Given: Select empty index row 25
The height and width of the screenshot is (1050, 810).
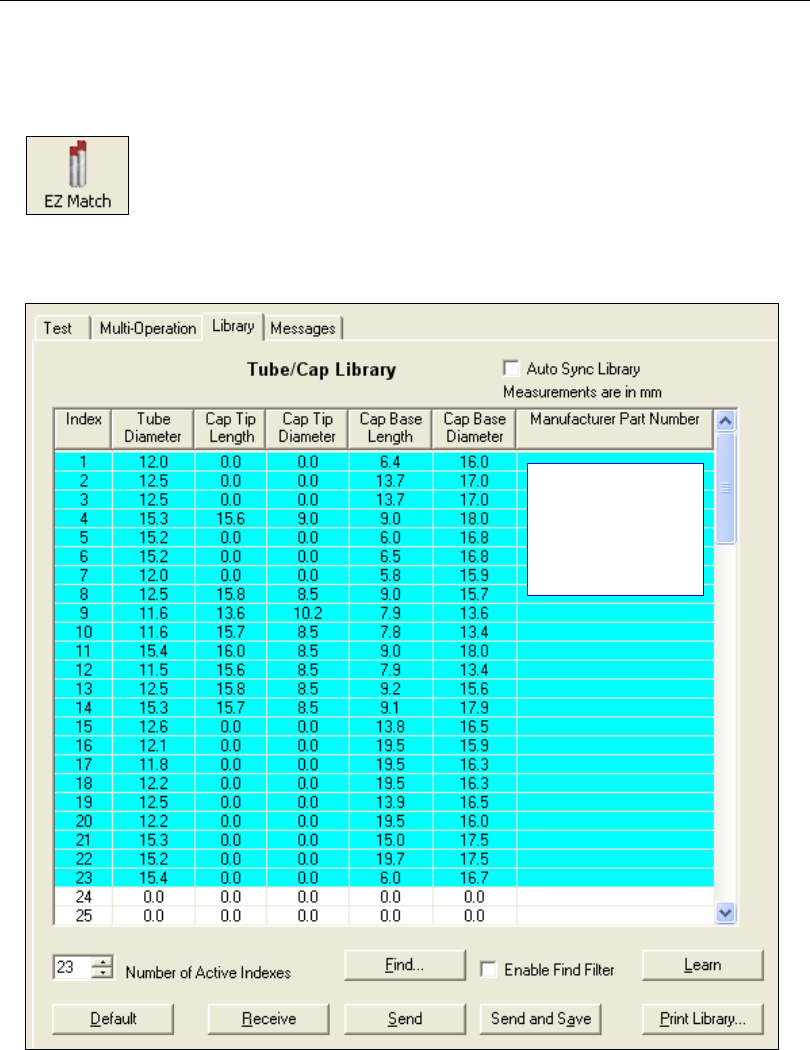Looking at the screenshot, I should [384, 915].
